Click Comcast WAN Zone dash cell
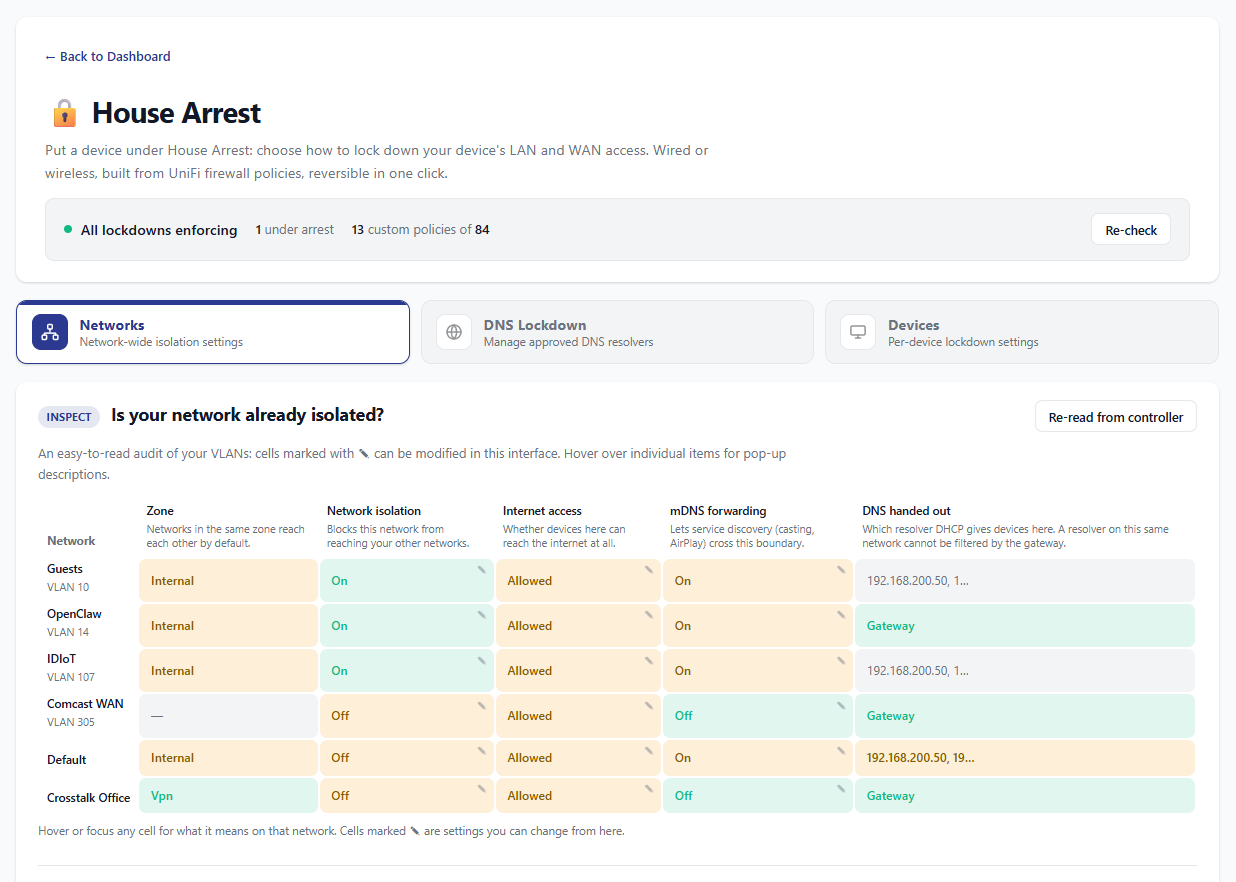This screenshot has height=882, width=1236. (228, 715)
